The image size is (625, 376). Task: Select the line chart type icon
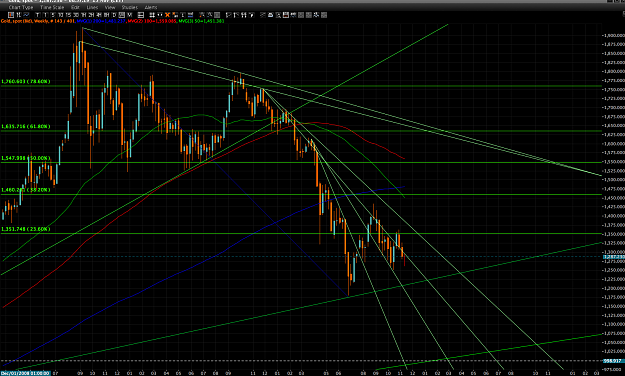26,15
